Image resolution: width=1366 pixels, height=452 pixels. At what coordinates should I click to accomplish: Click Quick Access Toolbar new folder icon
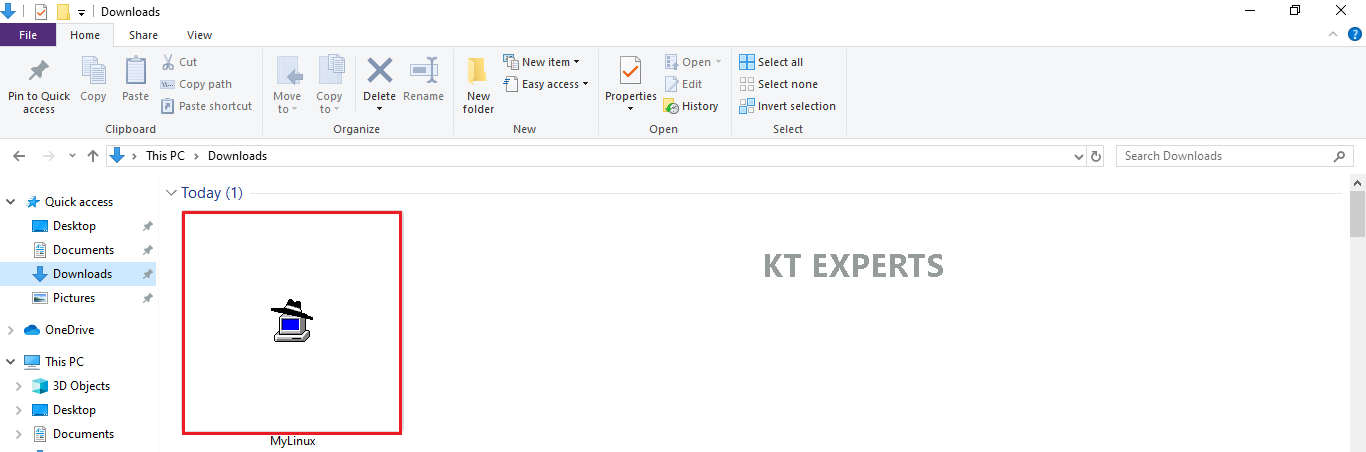(63, 12)
